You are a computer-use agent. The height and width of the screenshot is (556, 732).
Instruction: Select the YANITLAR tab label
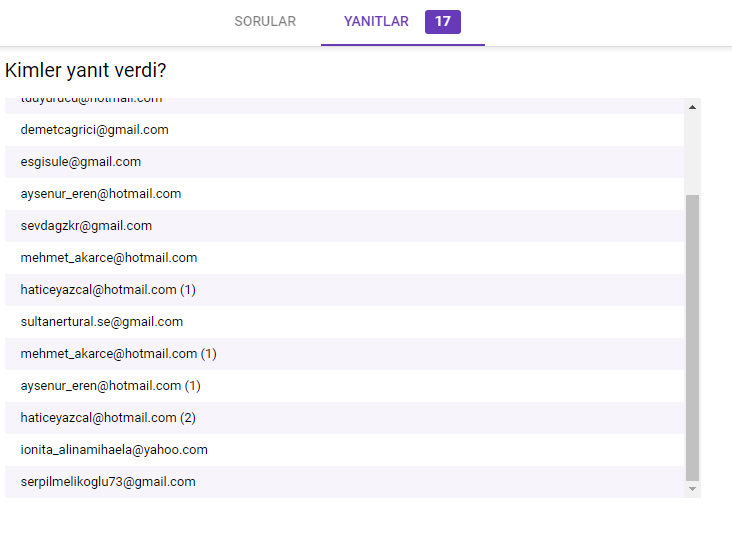(x=376, y=21)
